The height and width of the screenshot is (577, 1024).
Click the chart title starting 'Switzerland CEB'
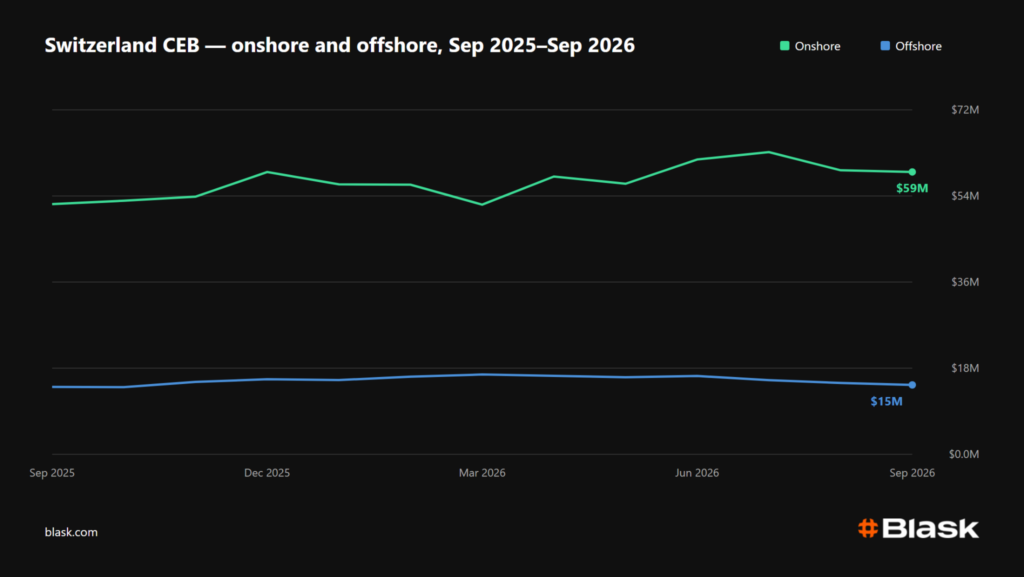point(340,45)
